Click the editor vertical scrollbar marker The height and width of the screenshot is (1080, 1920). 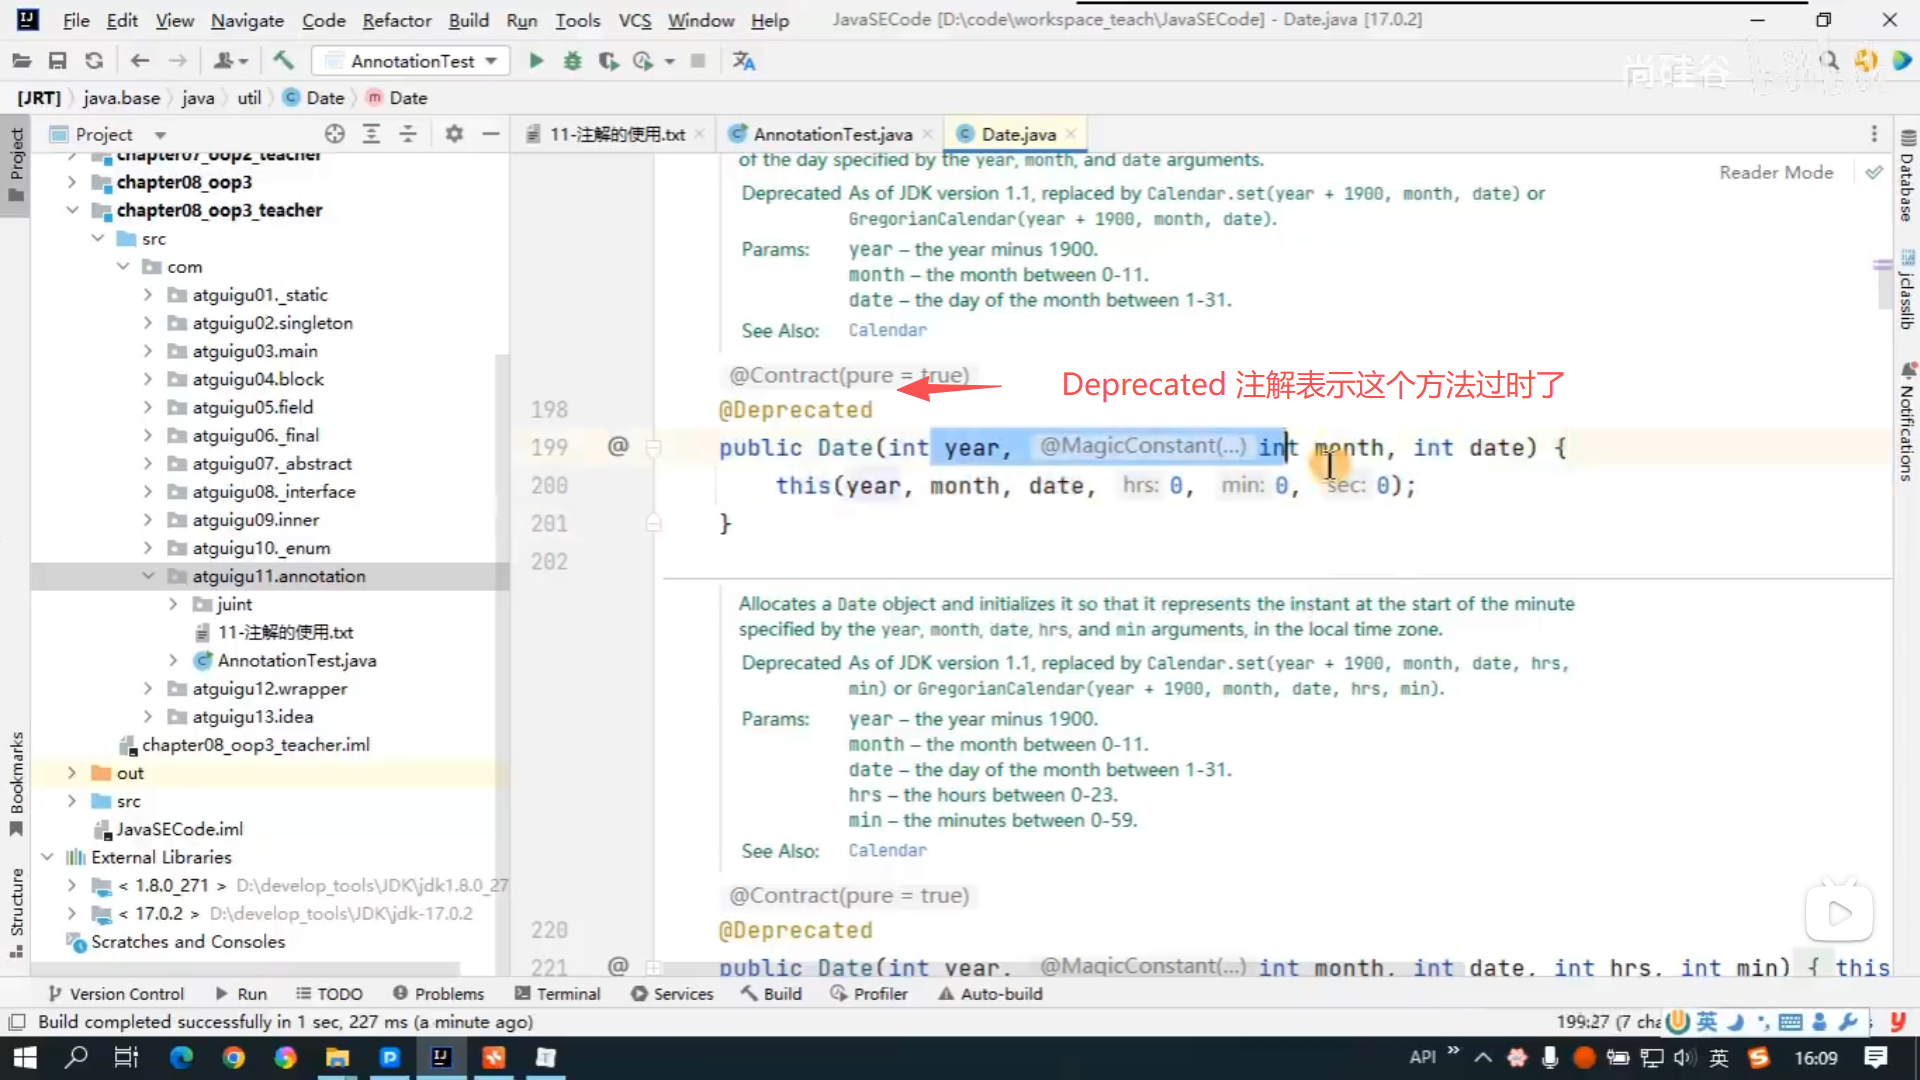point(1882,265)
